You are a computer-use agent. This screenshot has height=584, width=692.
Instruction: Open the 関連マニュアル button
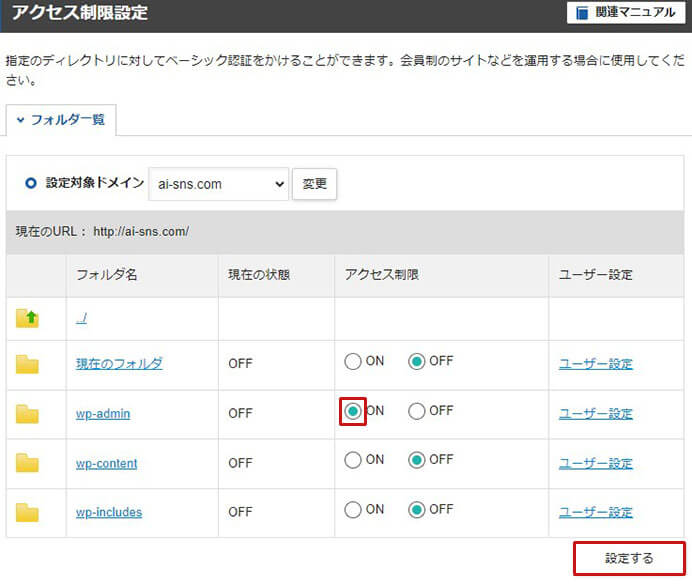pos(626,12)
